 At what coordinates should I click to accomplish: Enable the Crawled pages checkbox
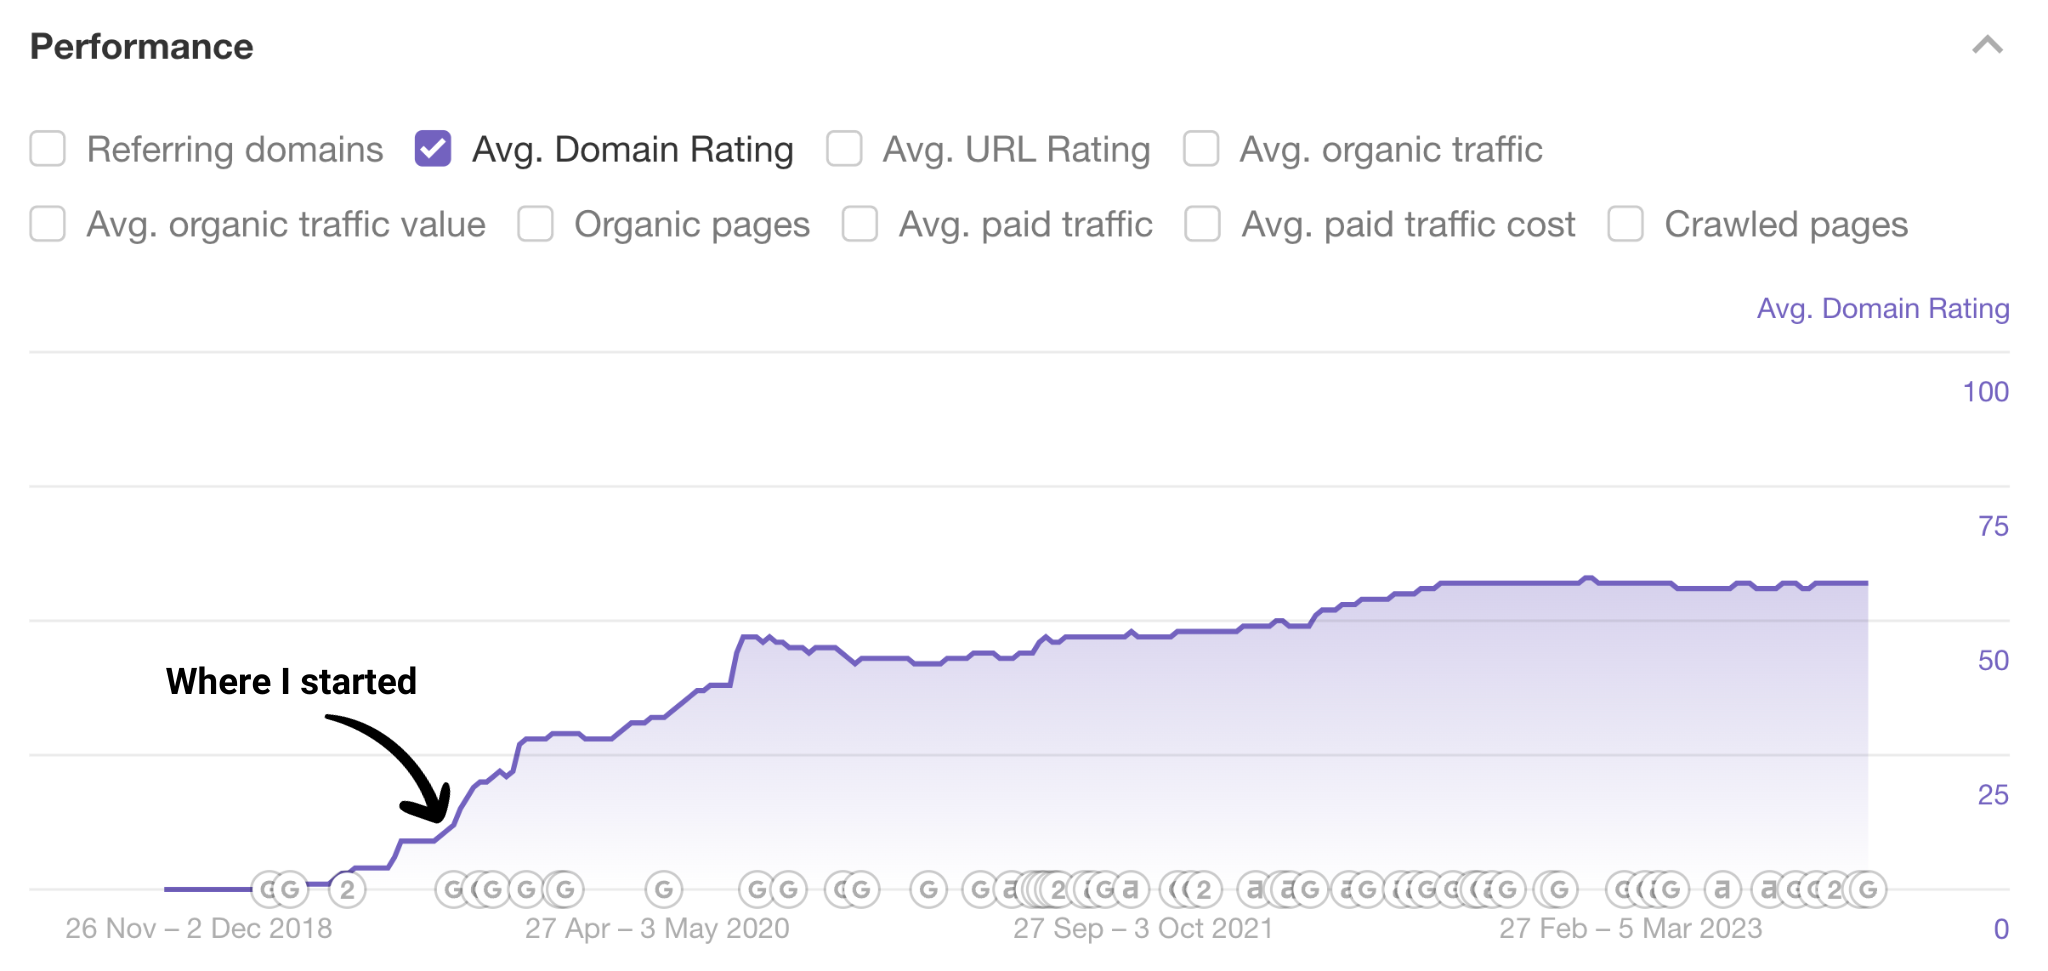(1625, 224)
